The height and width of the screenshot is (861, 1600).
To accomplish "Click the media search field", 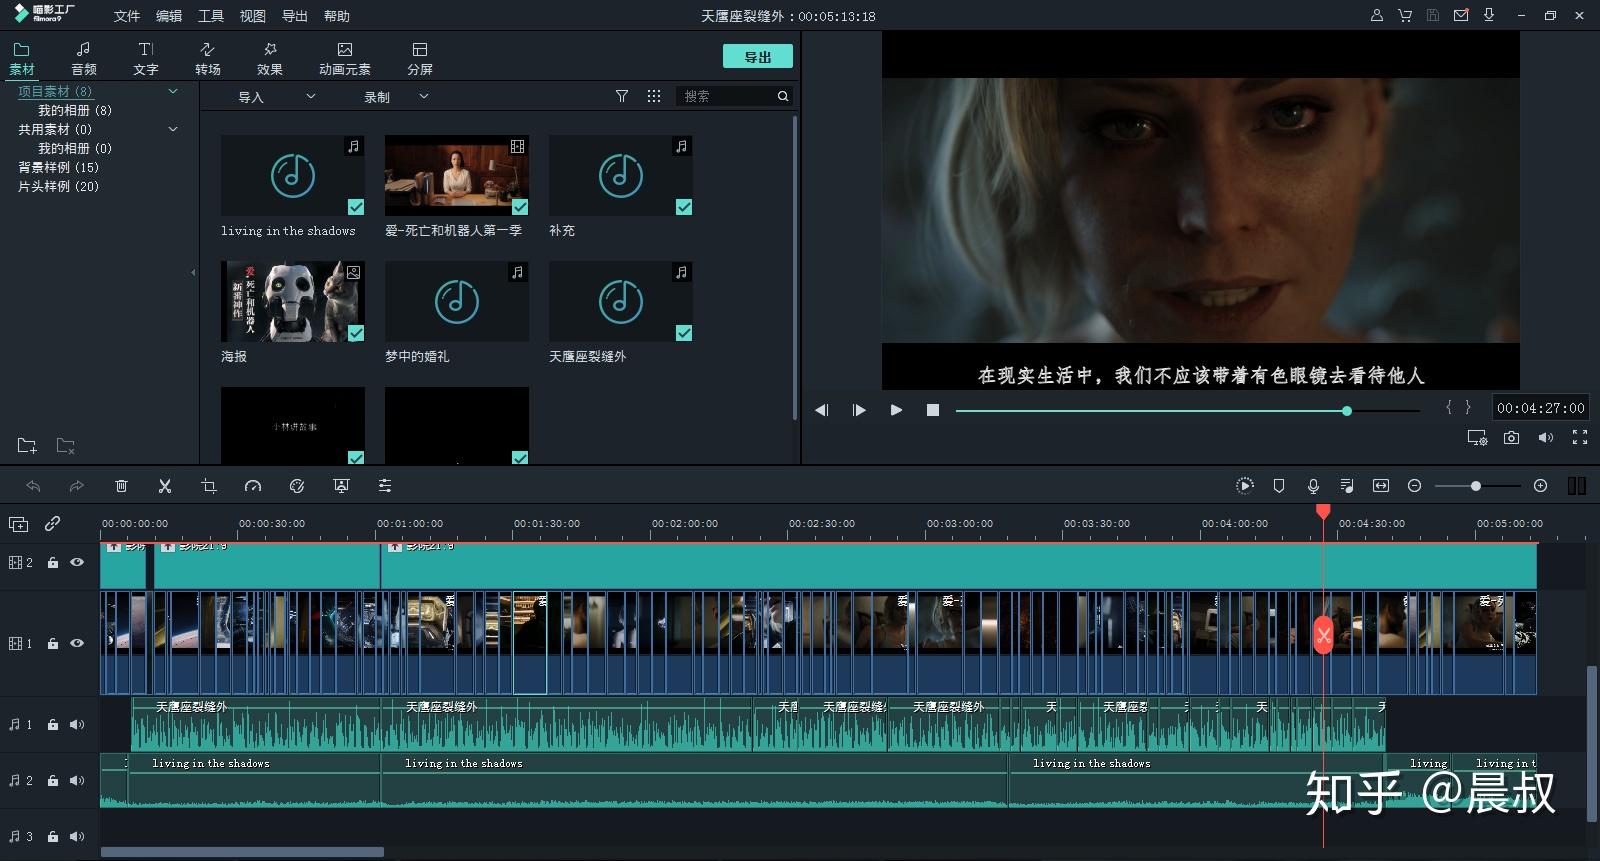I will pos(726,96).
